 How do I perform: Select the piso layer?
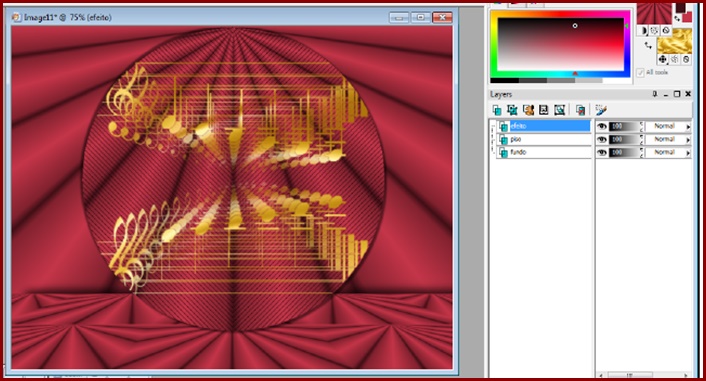coord(544,140)
